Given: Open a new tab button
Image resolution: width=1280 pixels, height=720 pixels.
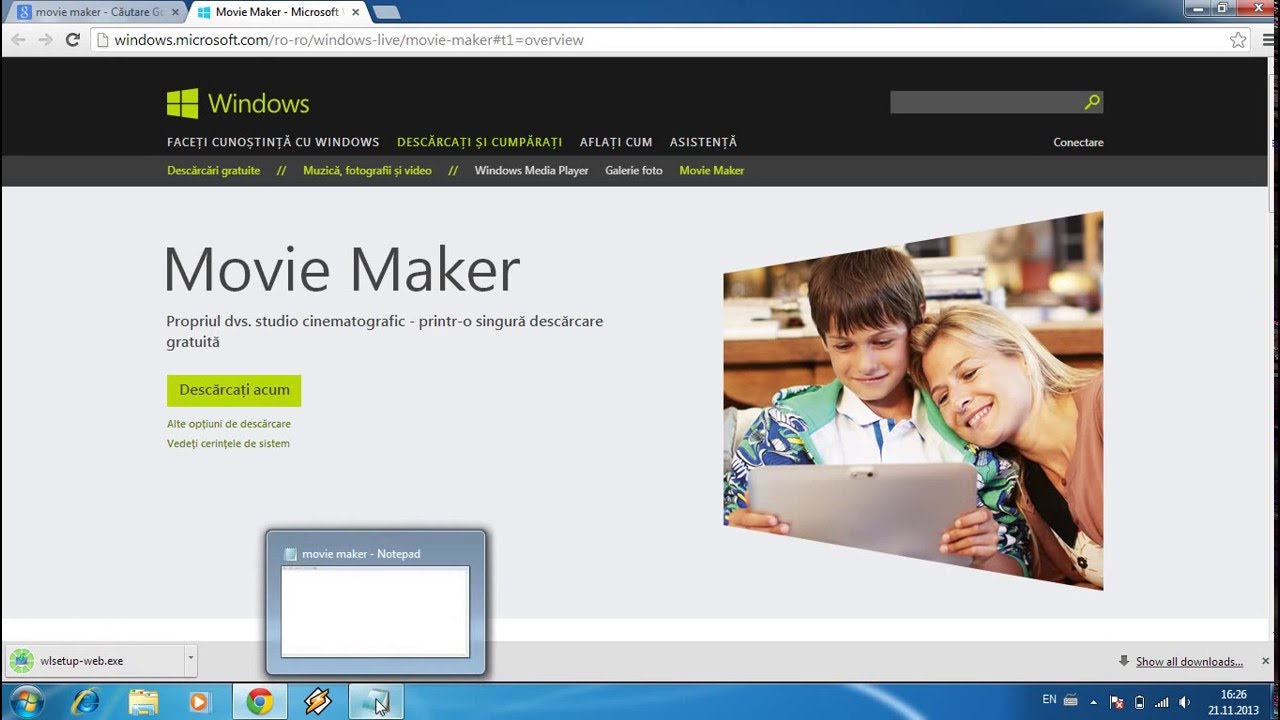Looking at the screenshot, I should [x=387, y=12].
